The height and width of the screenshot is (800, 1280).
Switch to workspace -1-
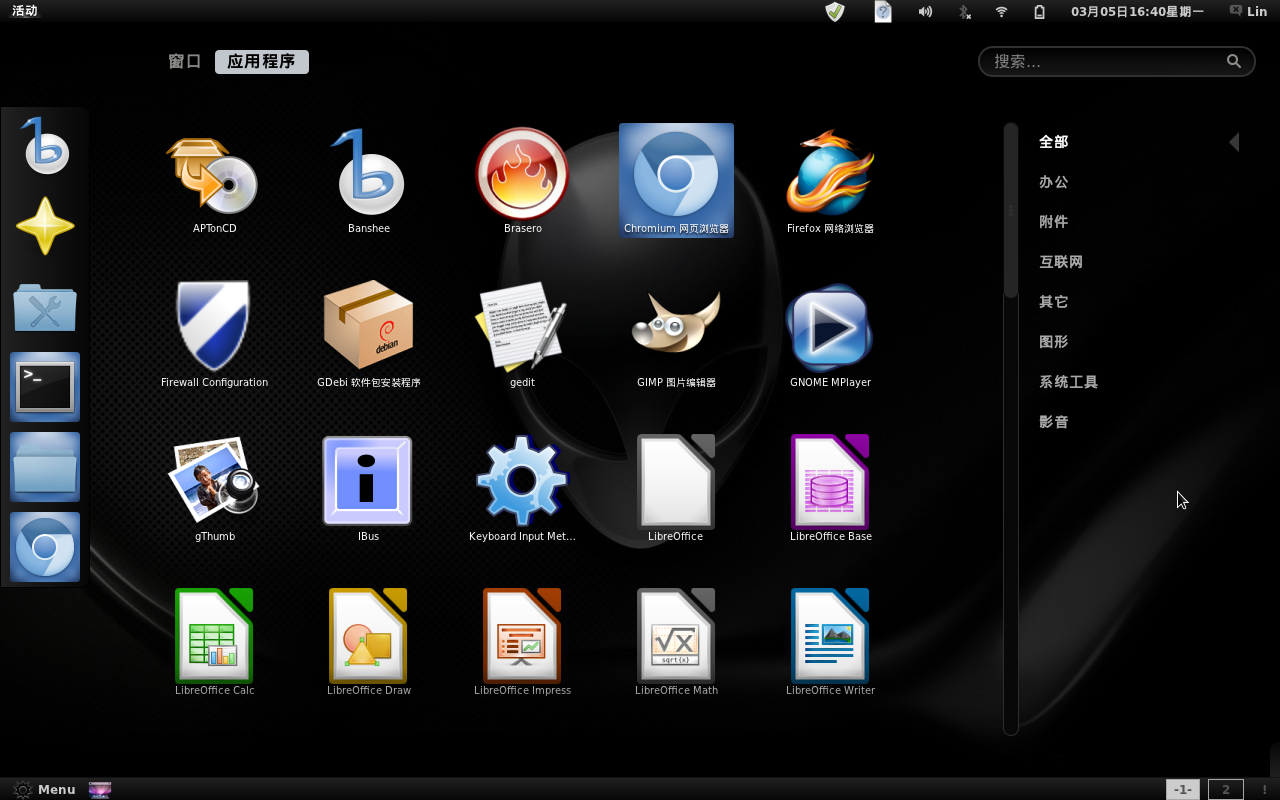tap(1183, 789)
